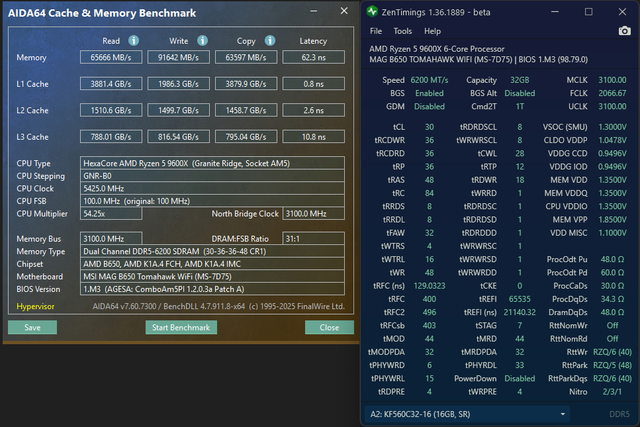This screenshot has width=640, height=427.
Task: Click the Copy info icon in AIDA64
Action: 270,40
